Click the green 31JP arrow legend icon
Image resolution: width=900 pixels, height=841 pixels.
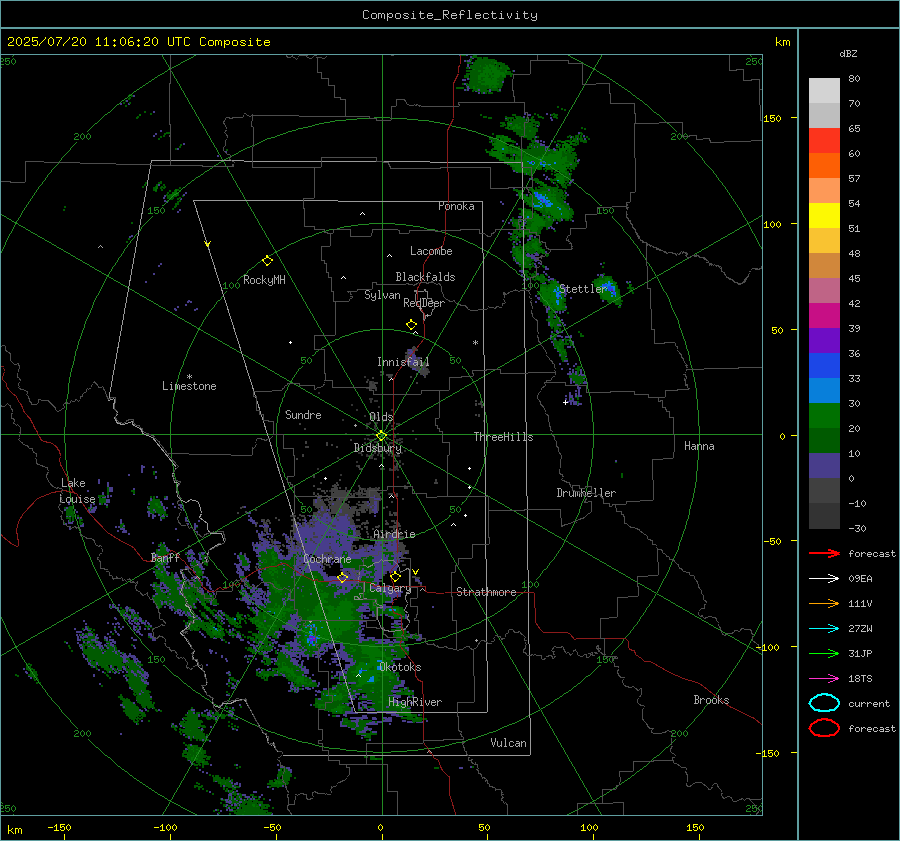(824, 653)
